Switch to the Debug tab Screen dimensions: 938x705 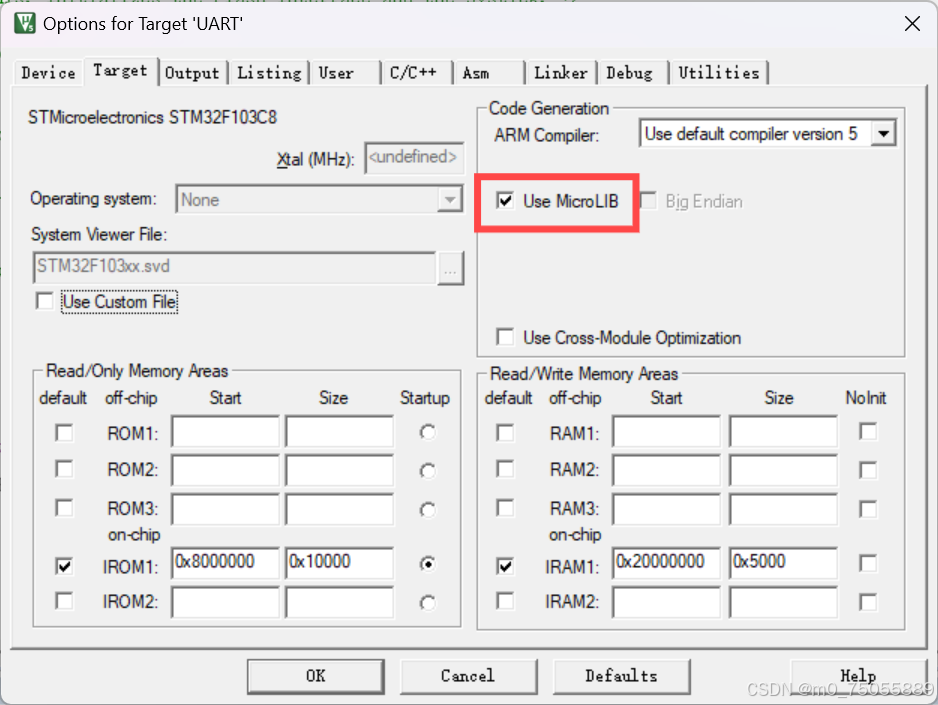click(x=632, y=72)
